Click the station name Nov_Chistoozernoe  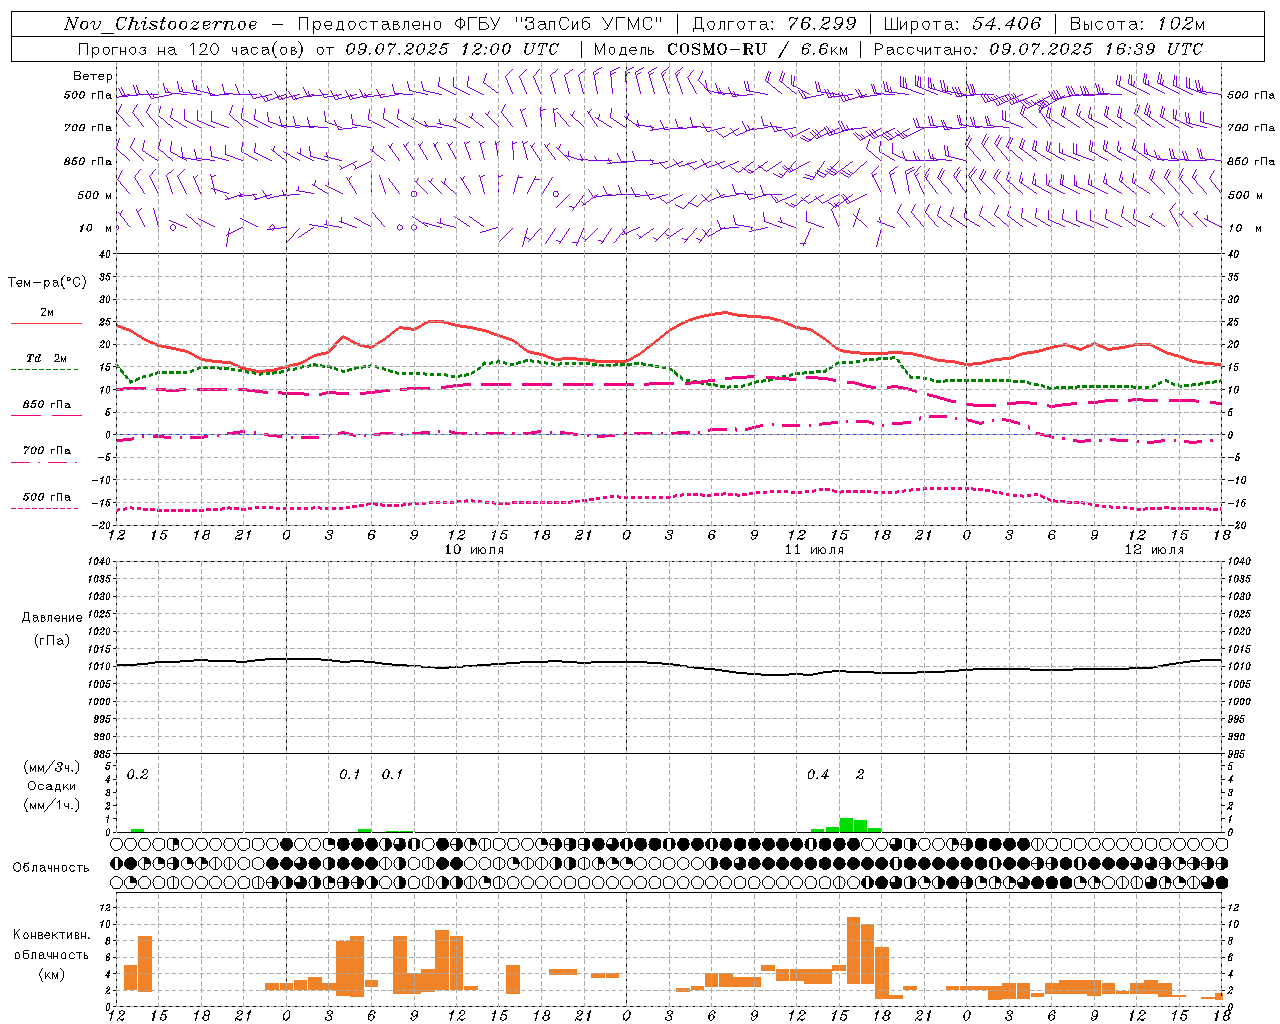(x=160, y=24)
